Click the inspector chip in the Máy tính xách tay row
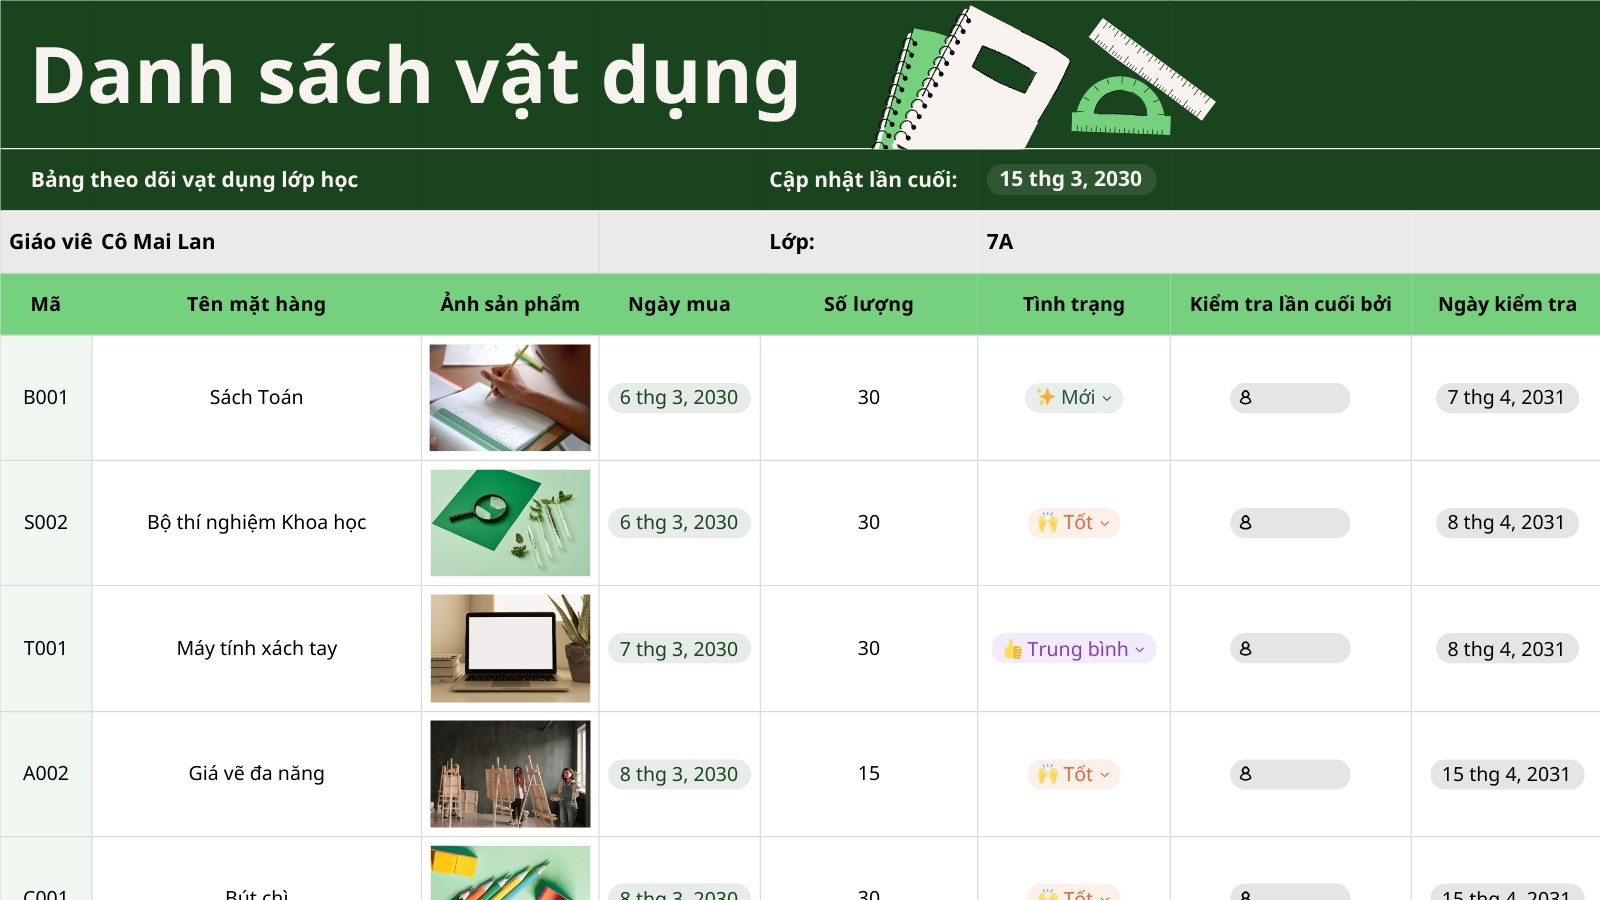The width and height of the screenshot is (1600, 900). pos(1290,649)
